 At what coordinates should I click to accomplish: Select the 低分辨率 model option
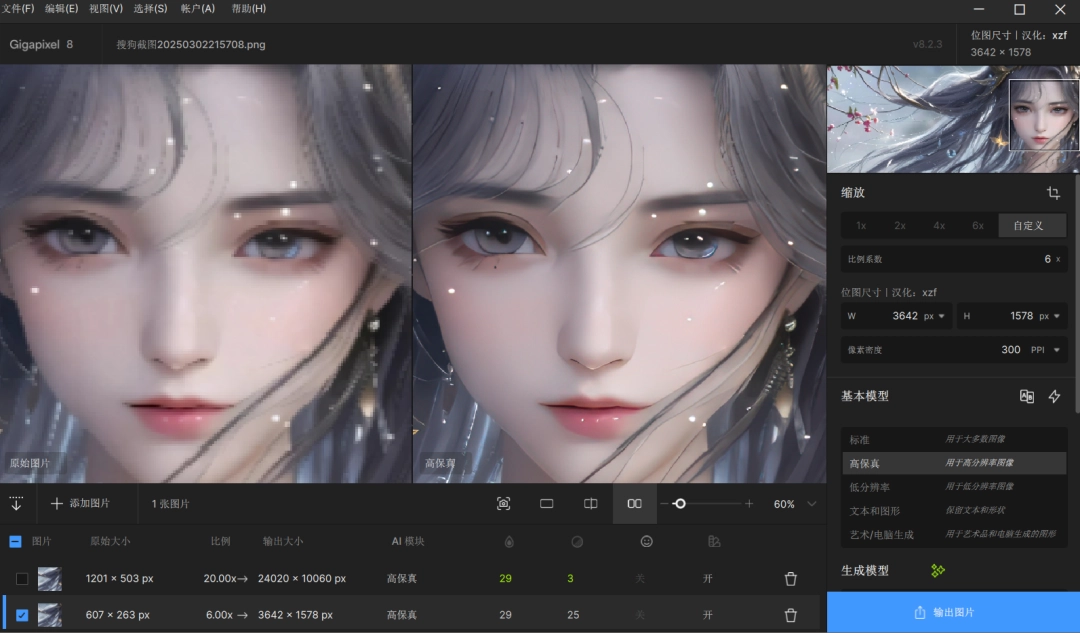pos(954,487)
